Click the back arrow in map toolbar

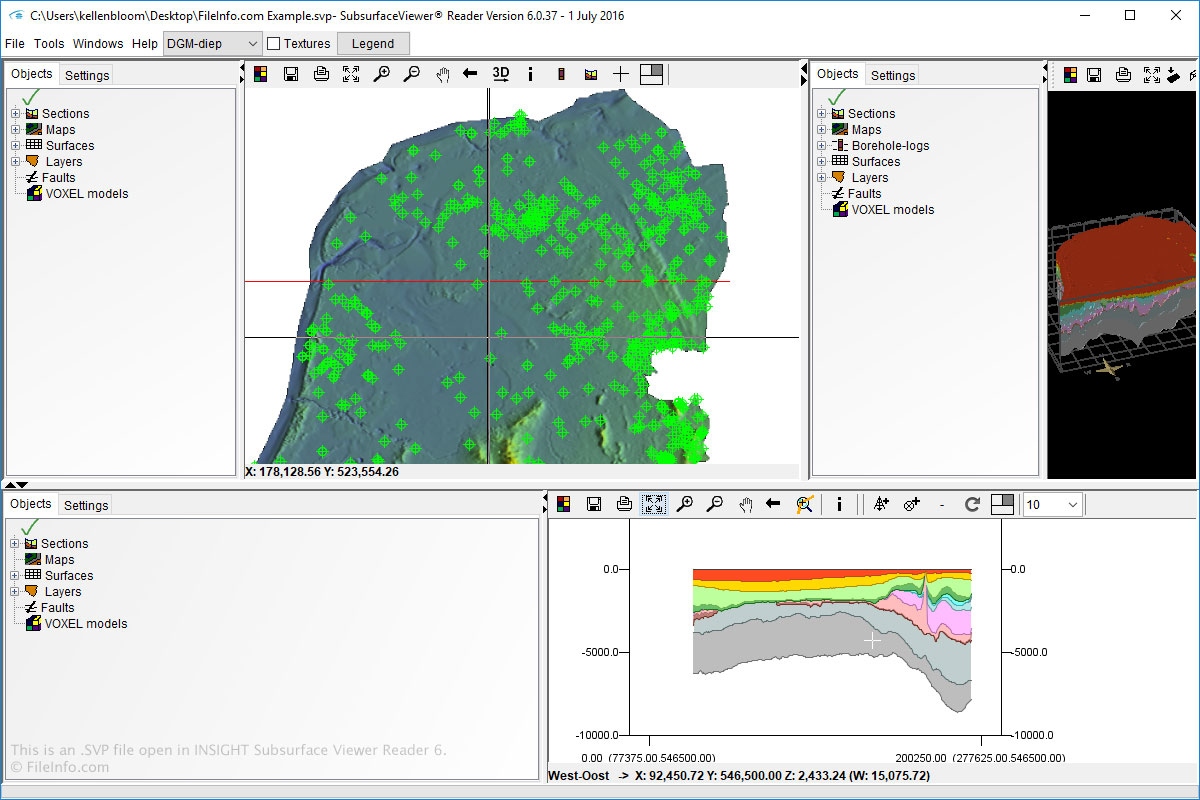(470, 74)
